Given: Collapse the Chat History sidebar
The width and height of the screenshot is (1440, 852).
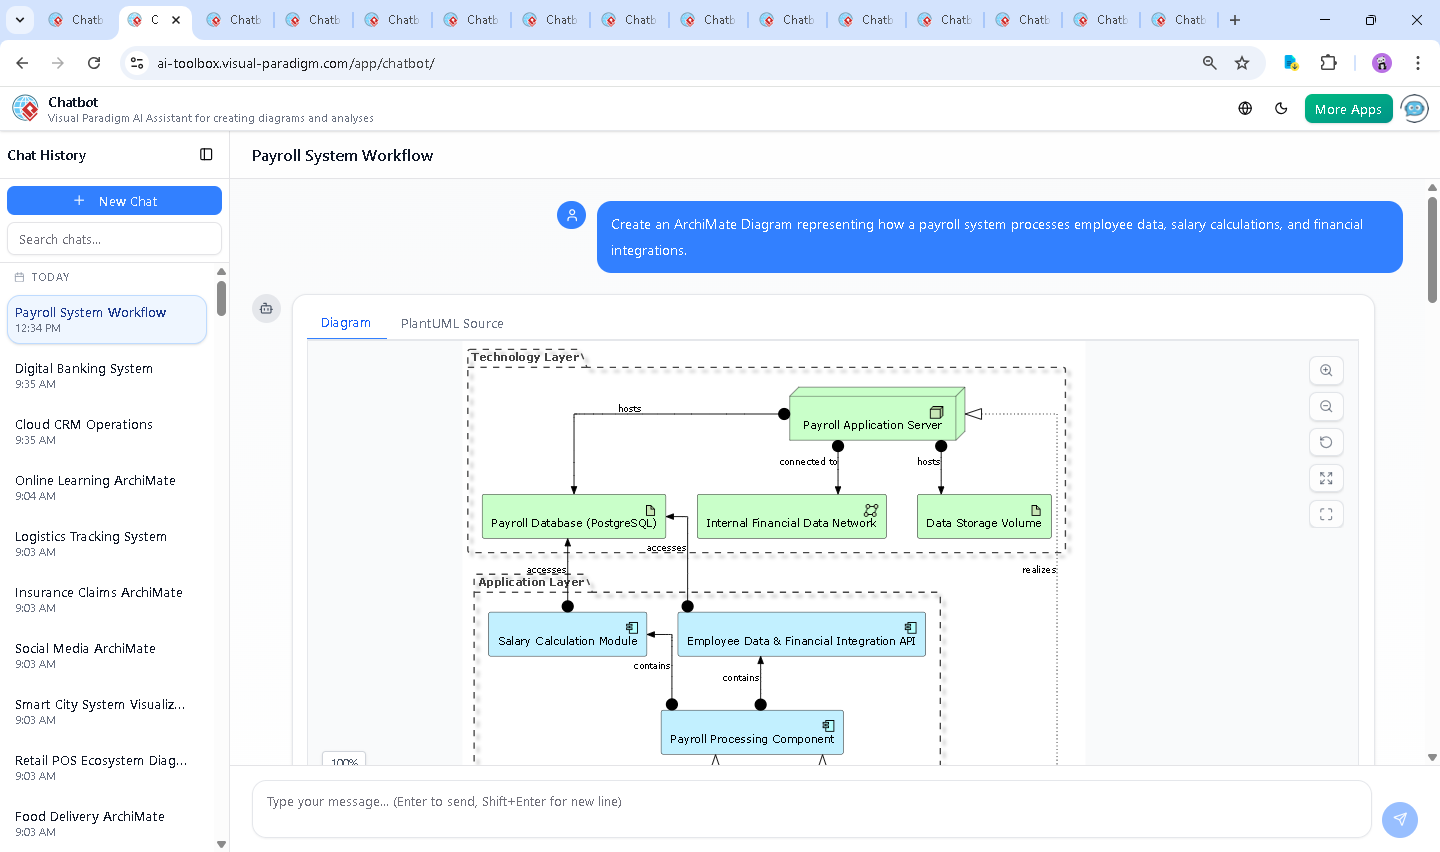Looking at the screenshot, I should click(206, 154).
